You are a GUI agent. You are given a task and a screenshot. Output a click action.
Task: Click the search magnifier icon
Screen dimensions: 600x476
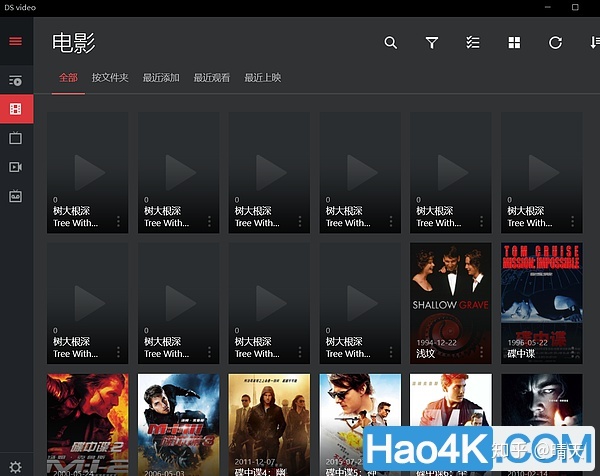pyautogui.click(x=390, y=42)
